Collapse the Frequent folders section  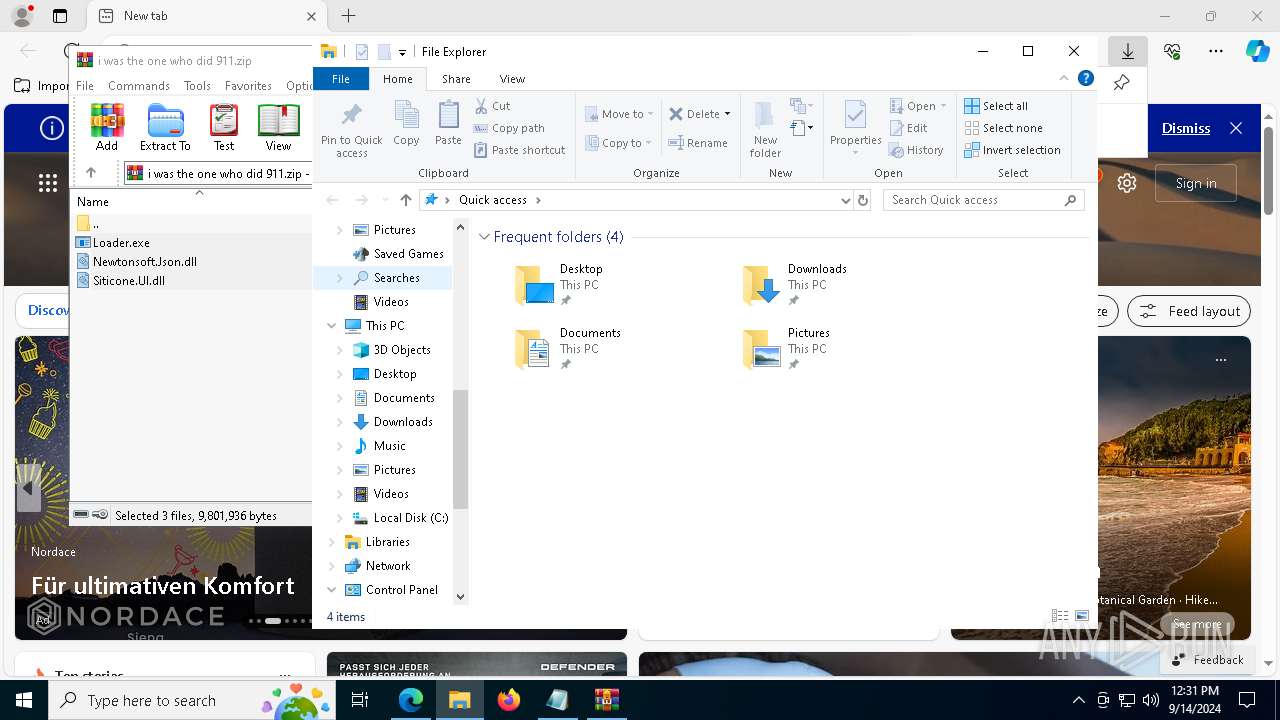point(484,237)
